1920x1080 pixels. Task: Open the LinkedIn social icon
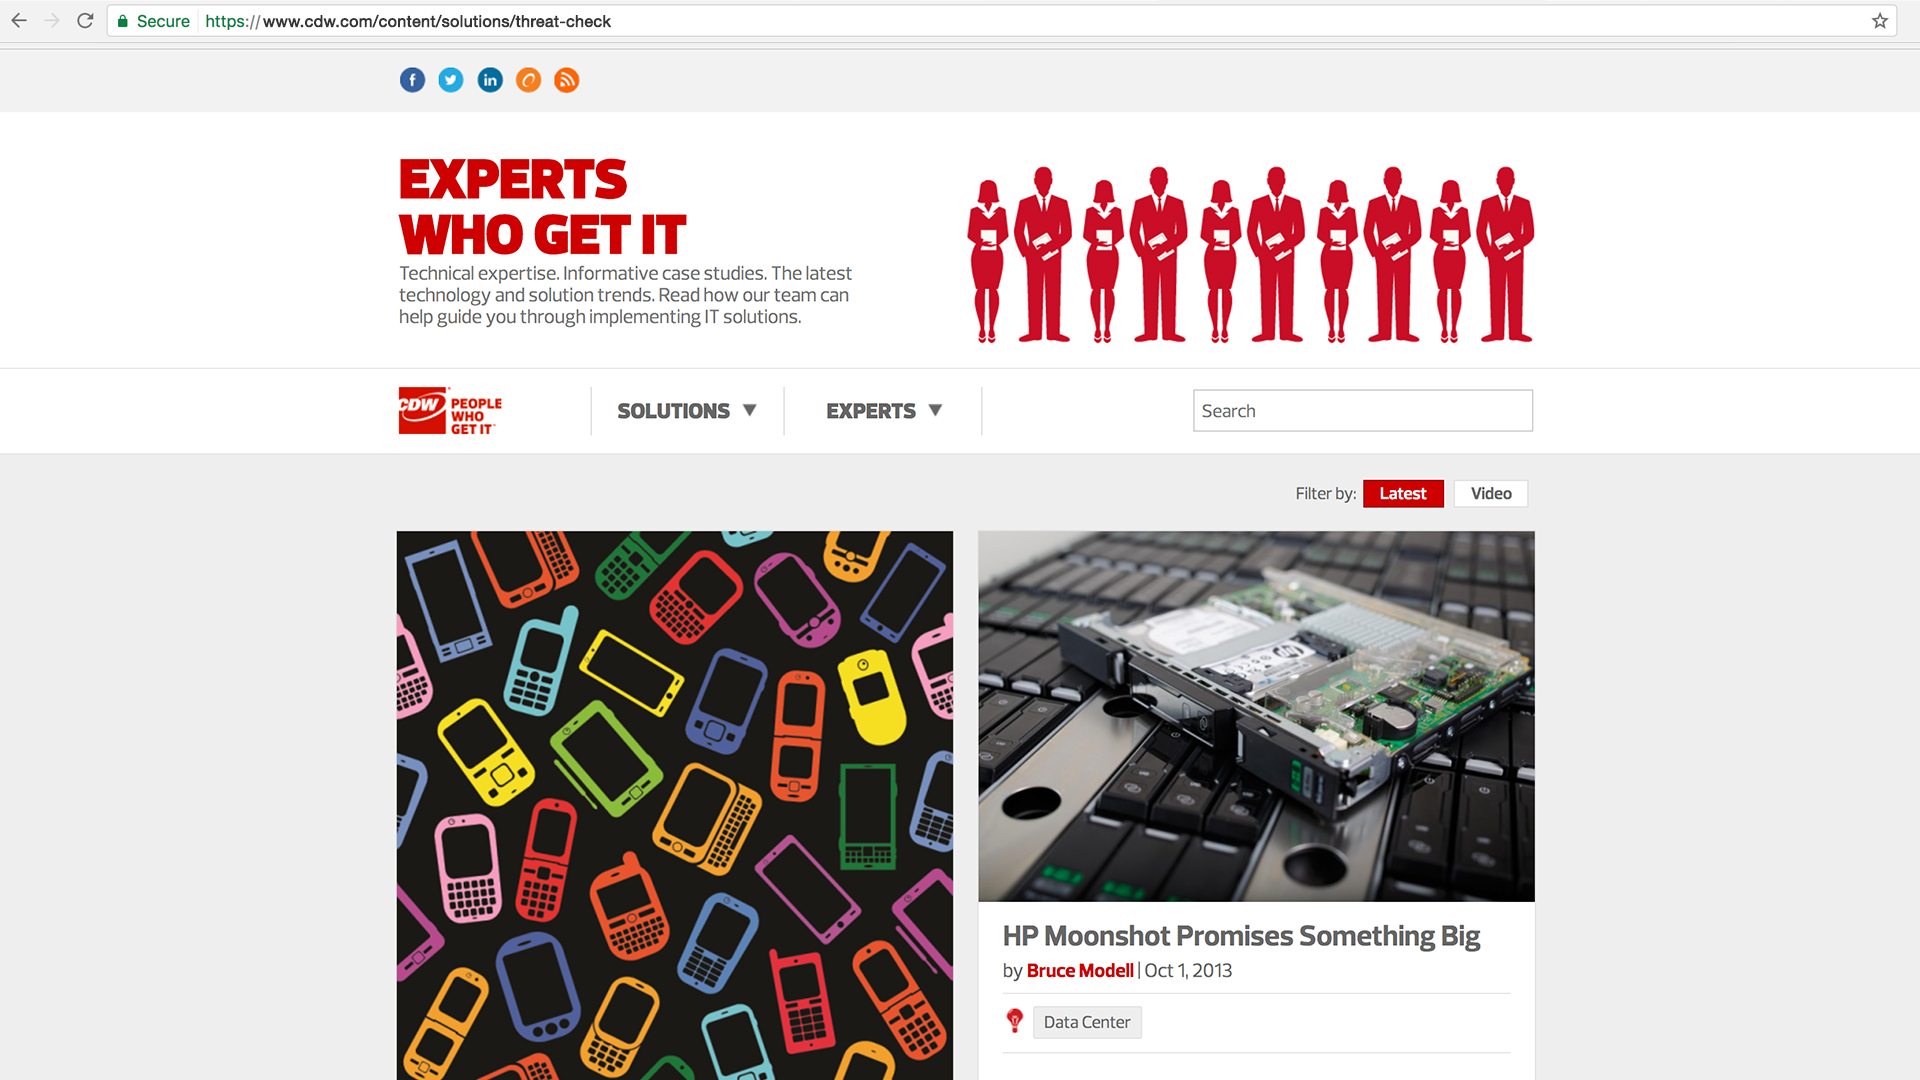(x=490, y=80)
